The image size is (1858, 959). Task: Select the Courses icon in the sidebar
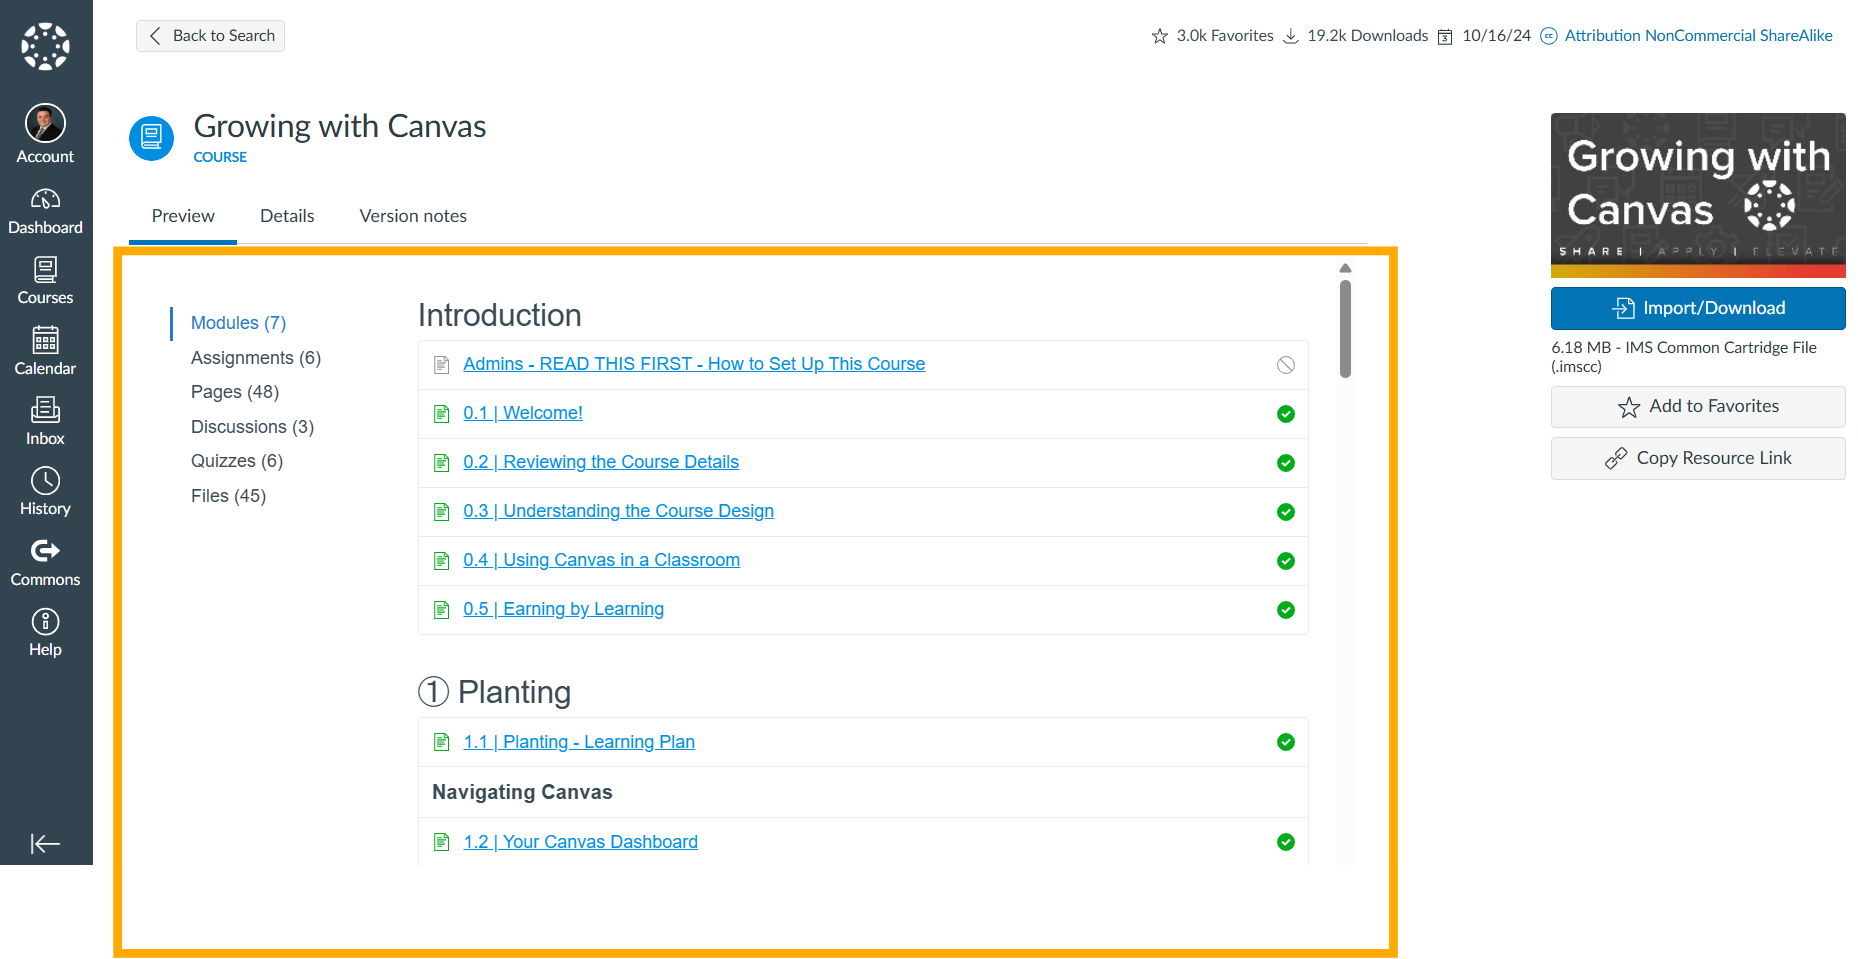[x=45, y=278]
